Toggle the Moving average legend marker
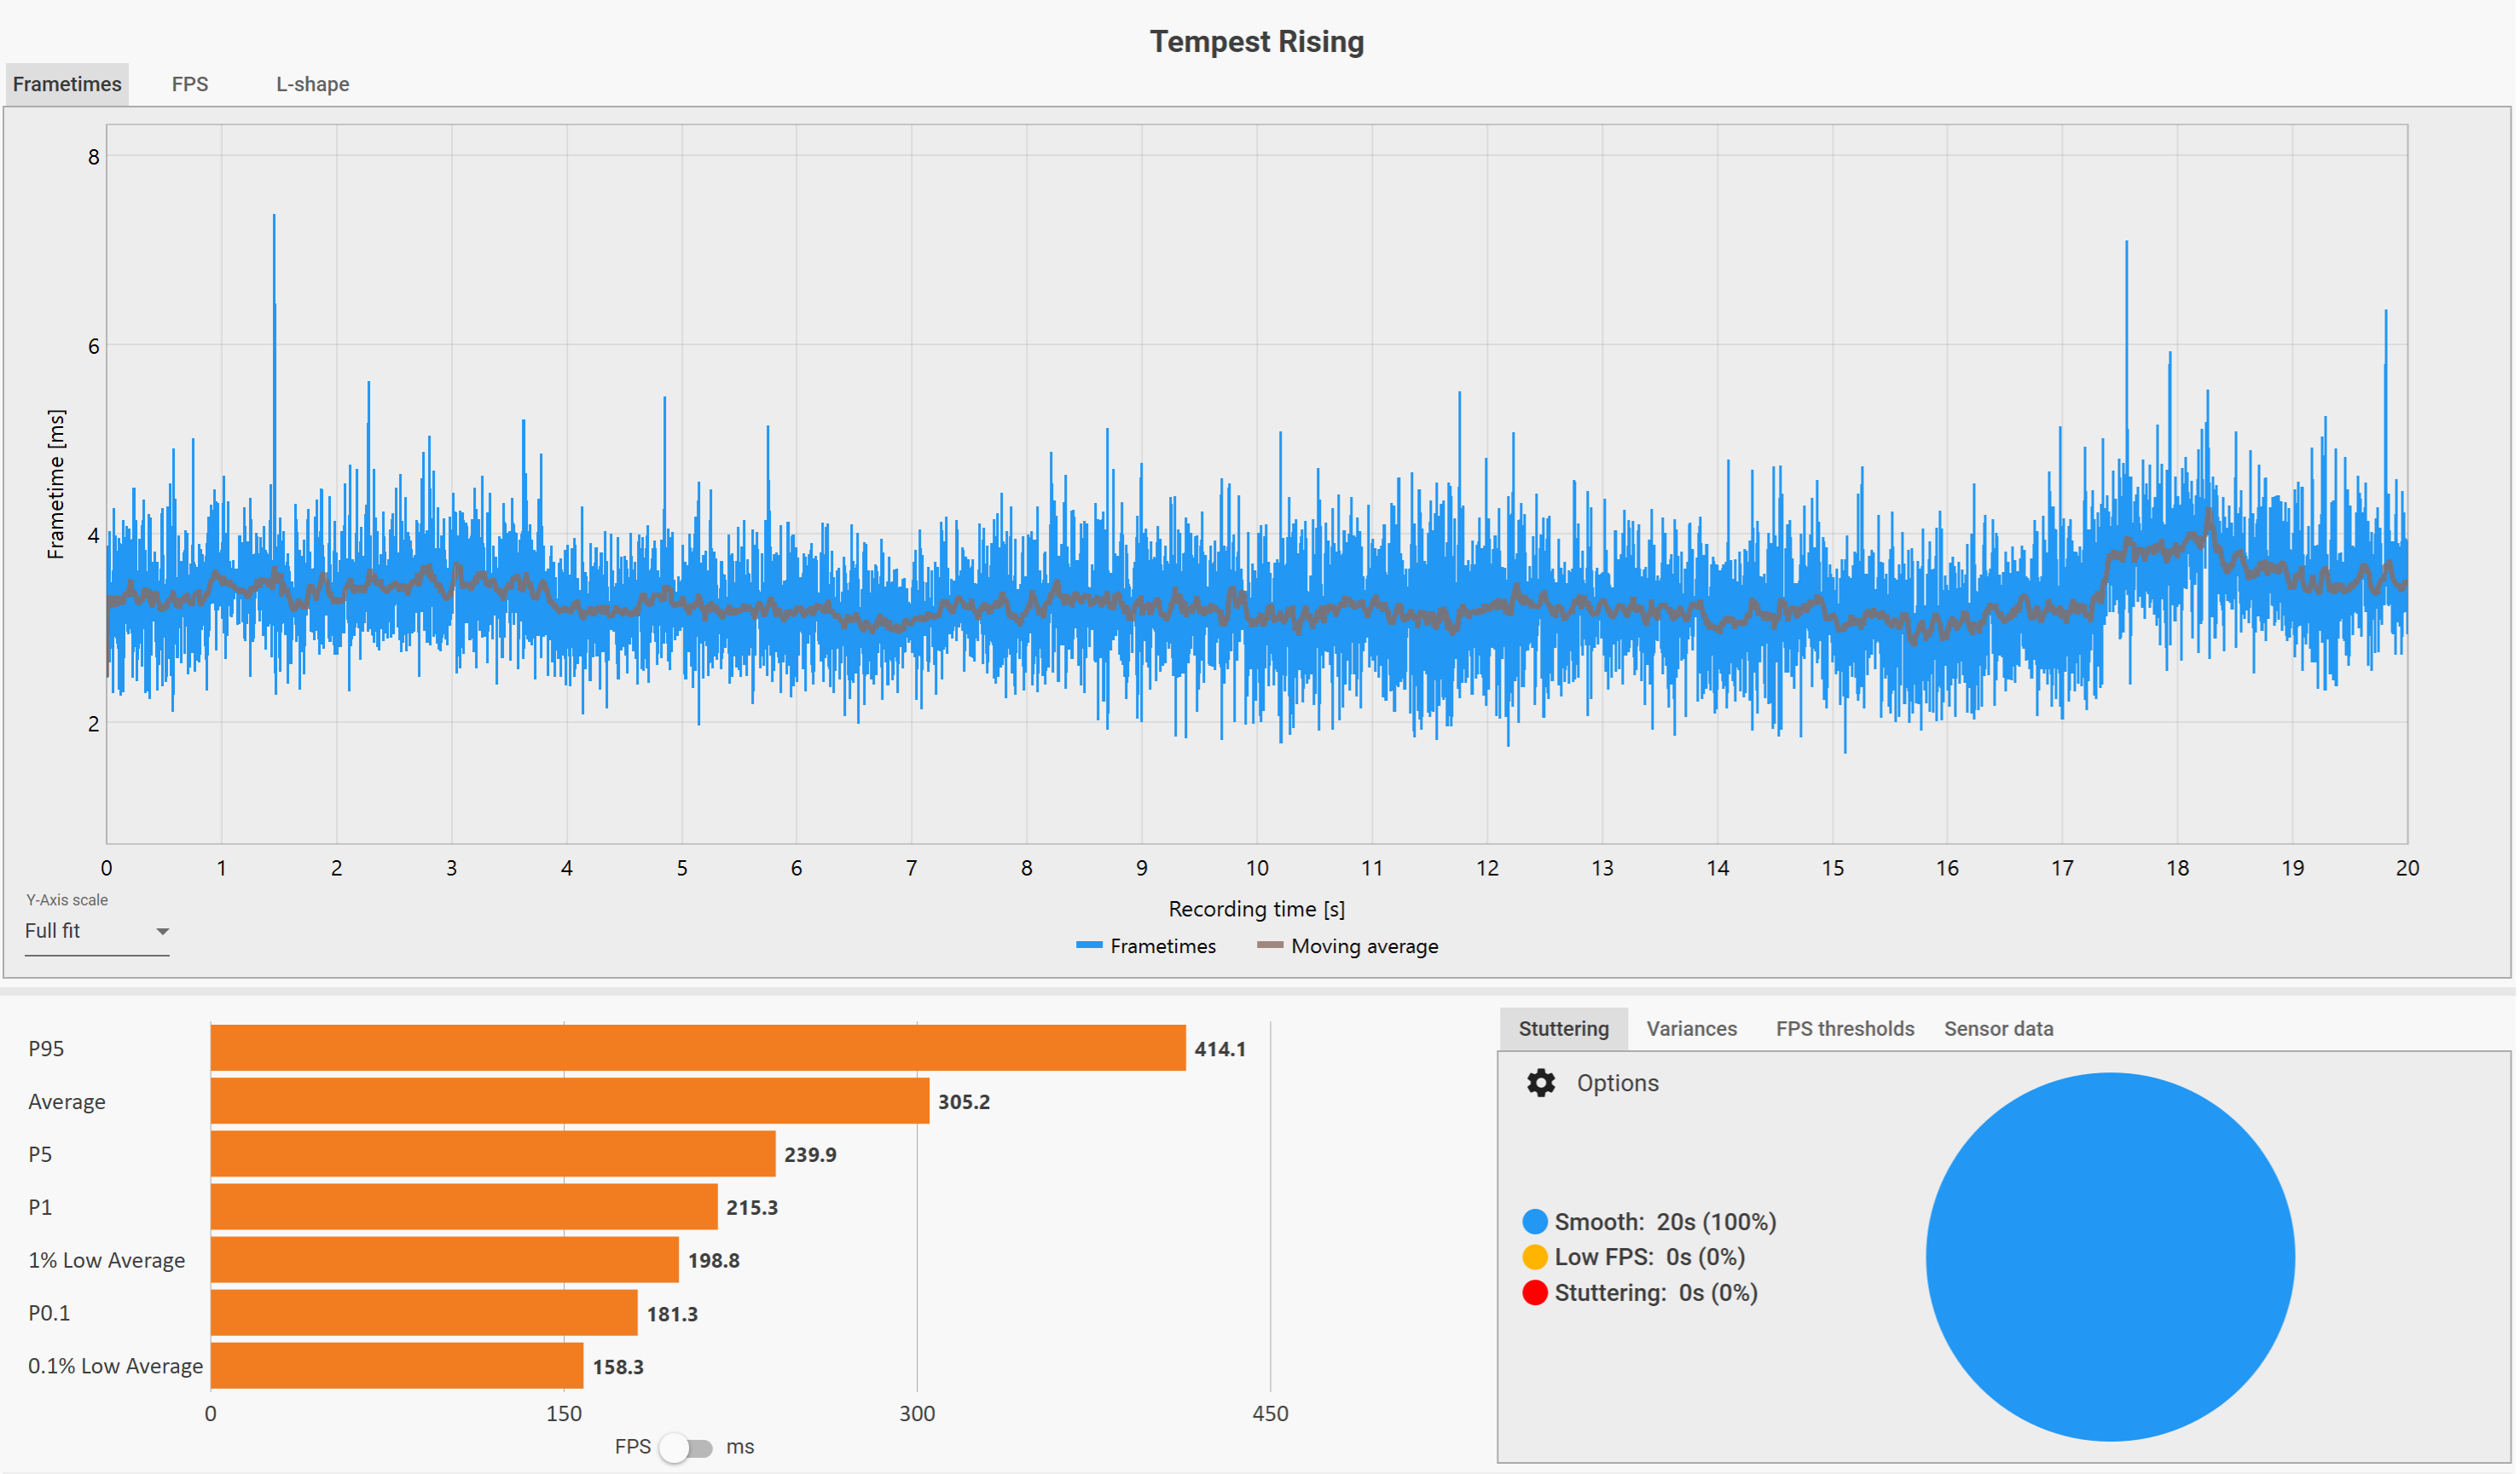This screenshot has height=1474, width=2520. tap(1271, 946)
